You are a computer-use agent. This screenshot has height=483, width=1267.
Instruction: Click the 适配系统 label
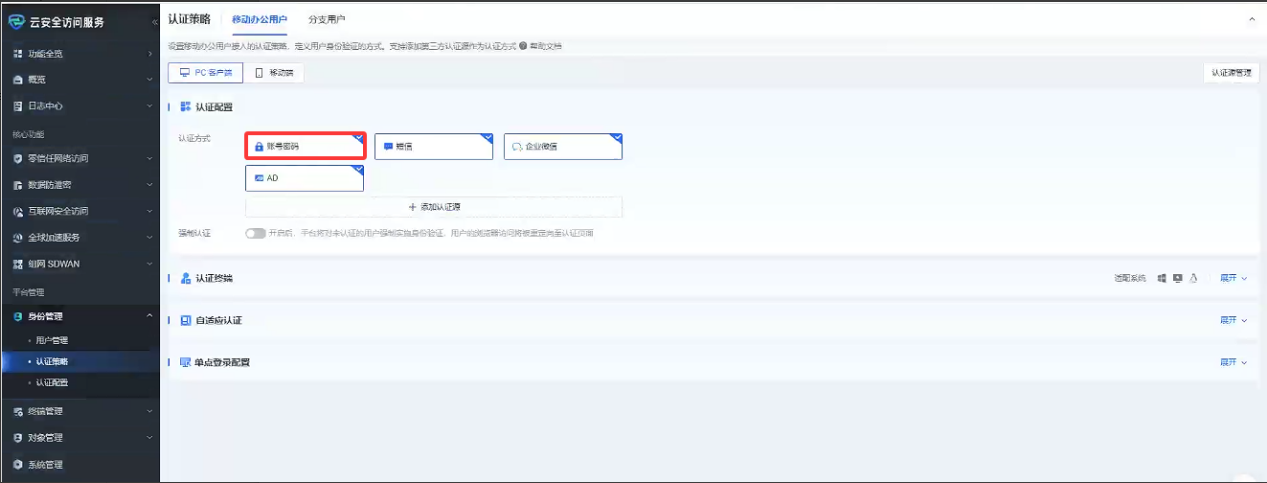1131,278
